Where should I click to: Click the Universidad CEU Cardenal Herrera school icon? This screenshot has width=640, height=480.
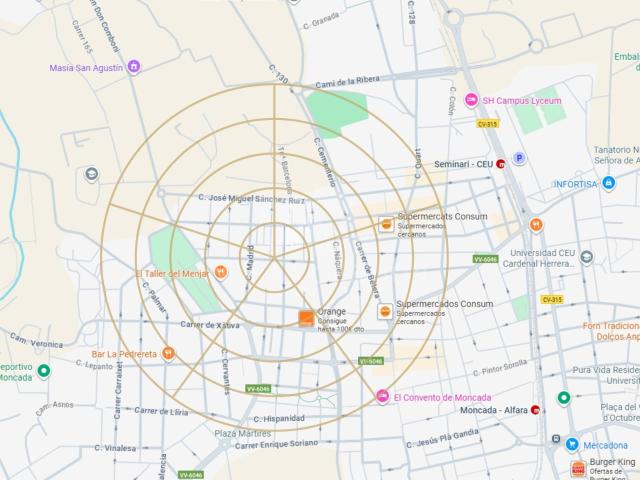587,257
